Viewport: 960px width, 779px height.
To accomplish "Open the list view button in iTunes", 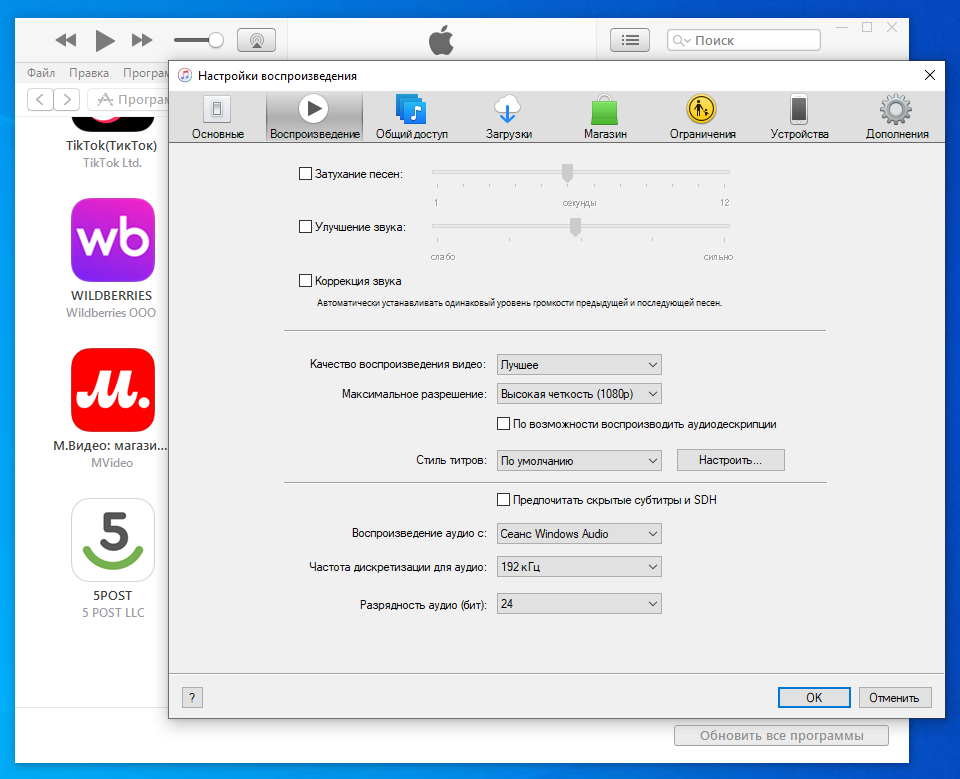I will coord(630,40).
